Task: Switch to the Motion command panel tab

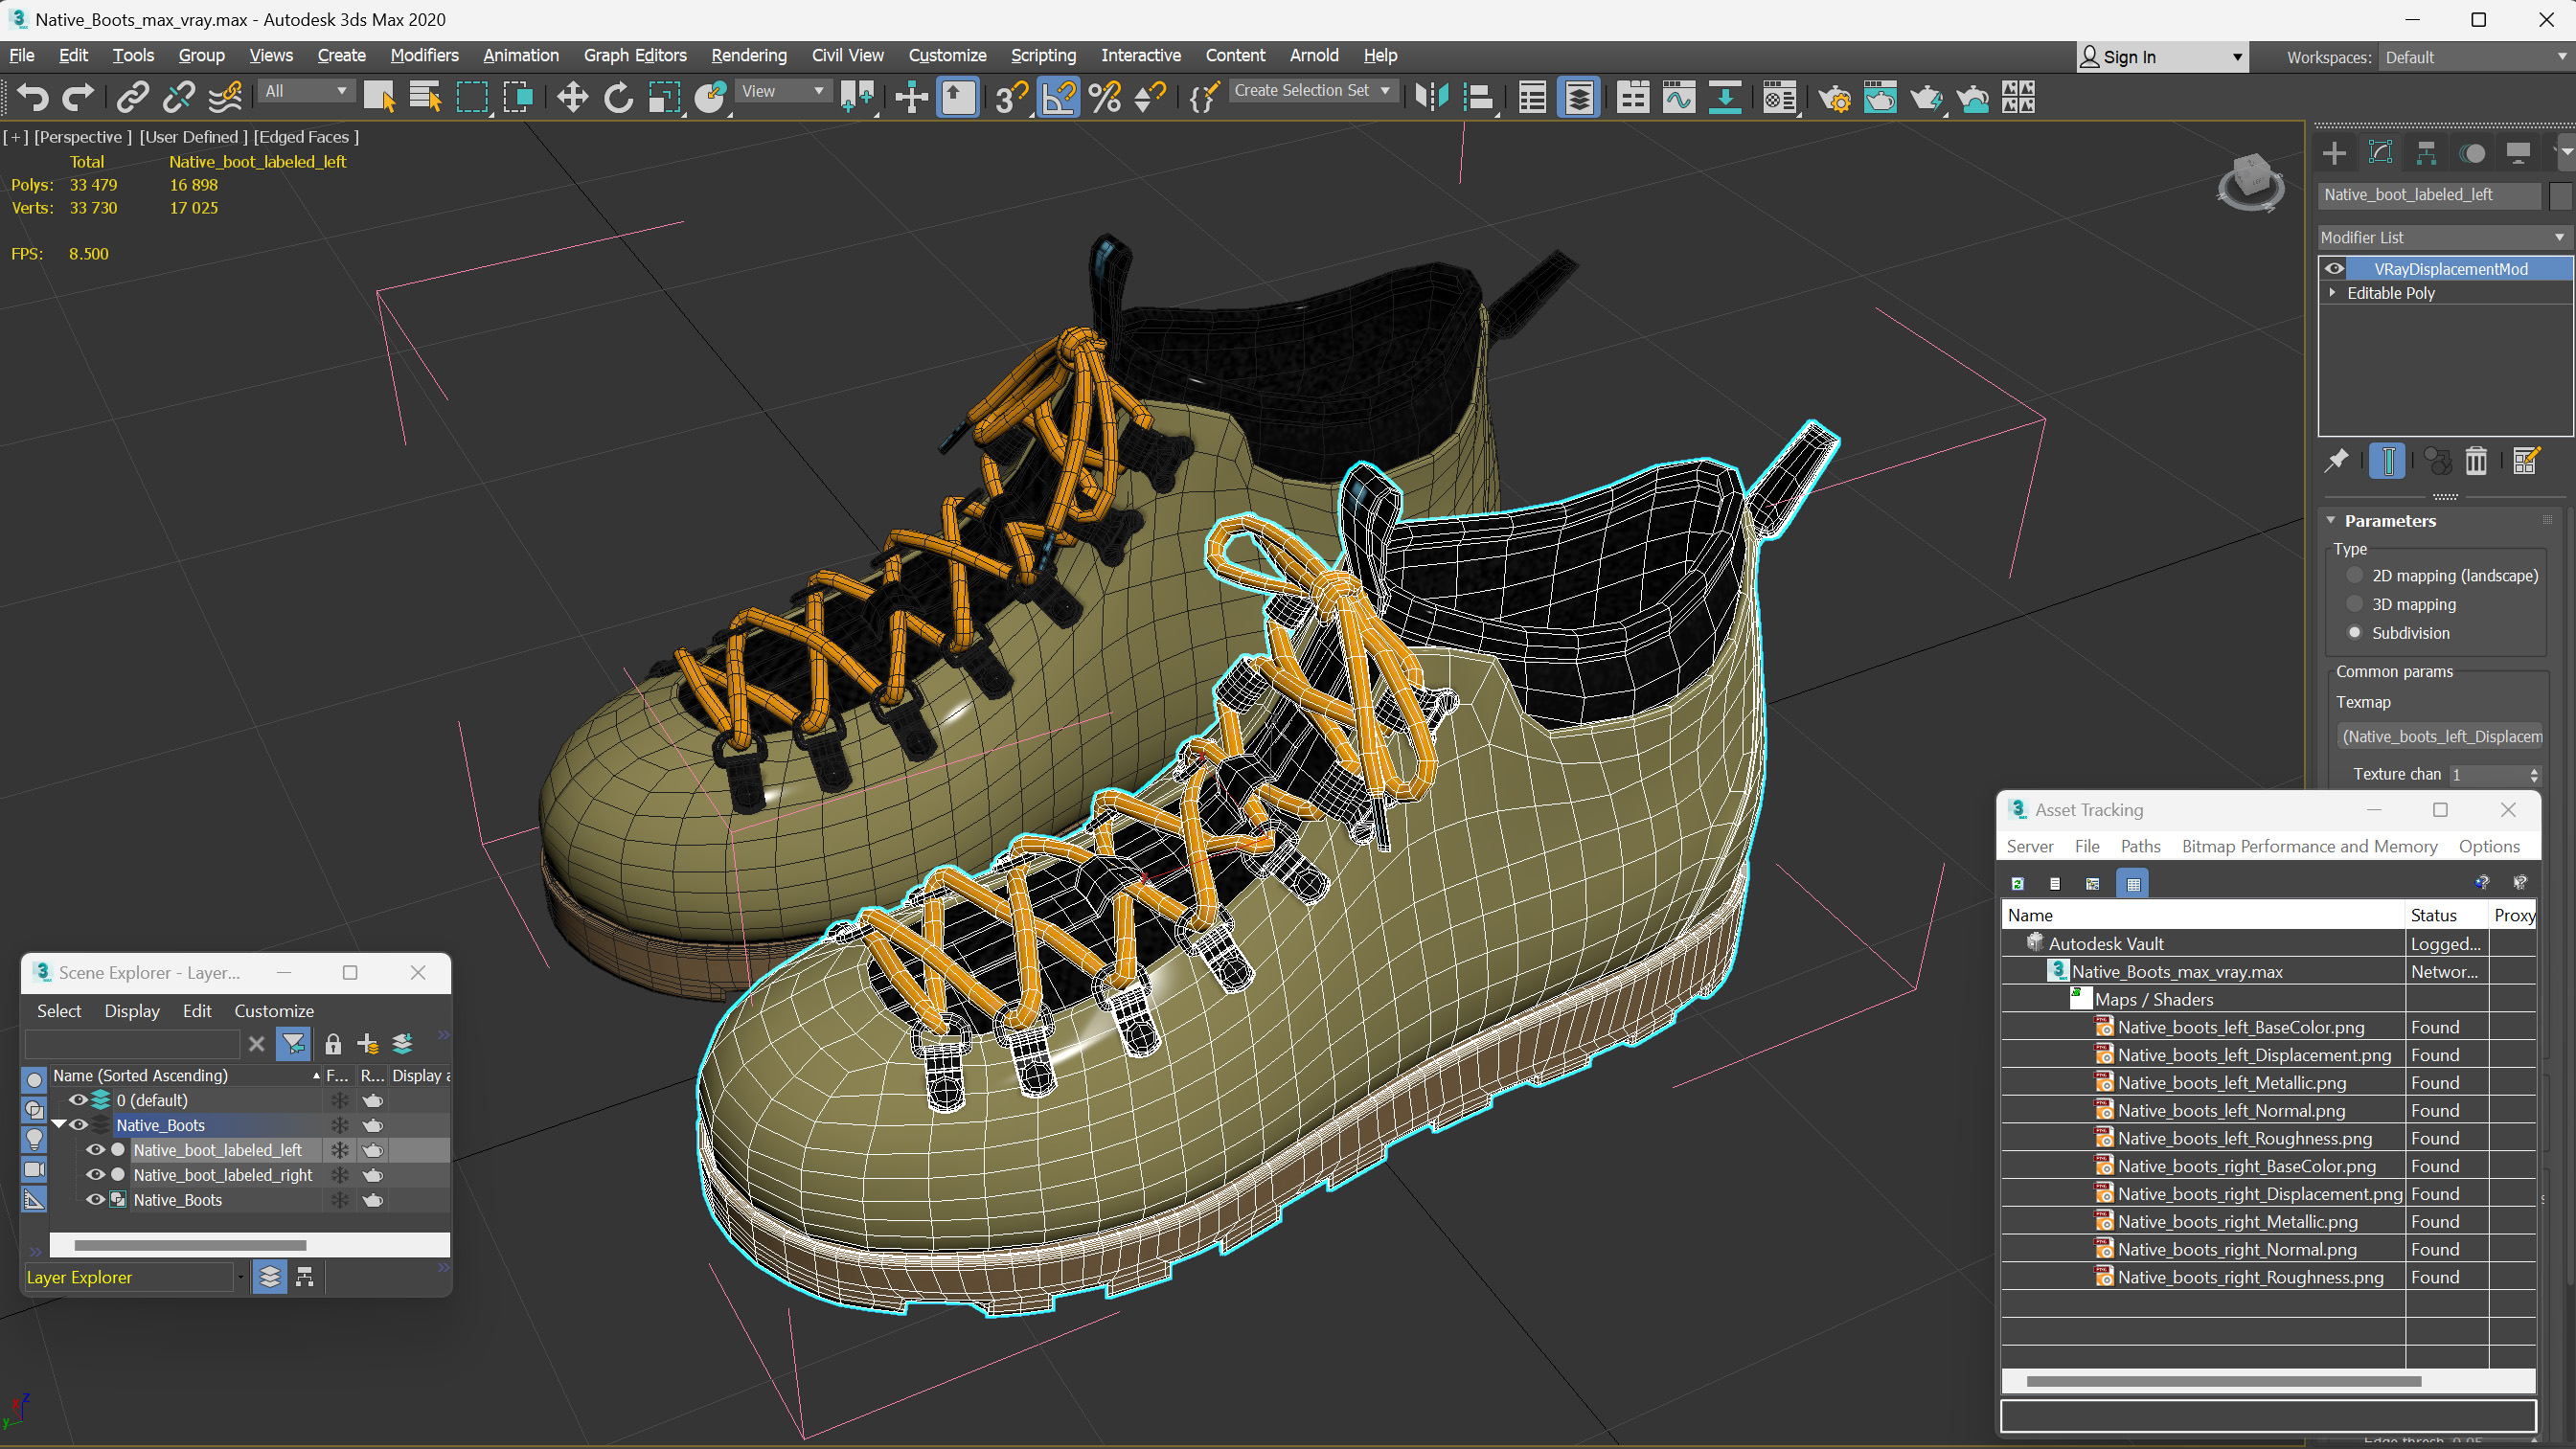Action: tap(2472, 153)
